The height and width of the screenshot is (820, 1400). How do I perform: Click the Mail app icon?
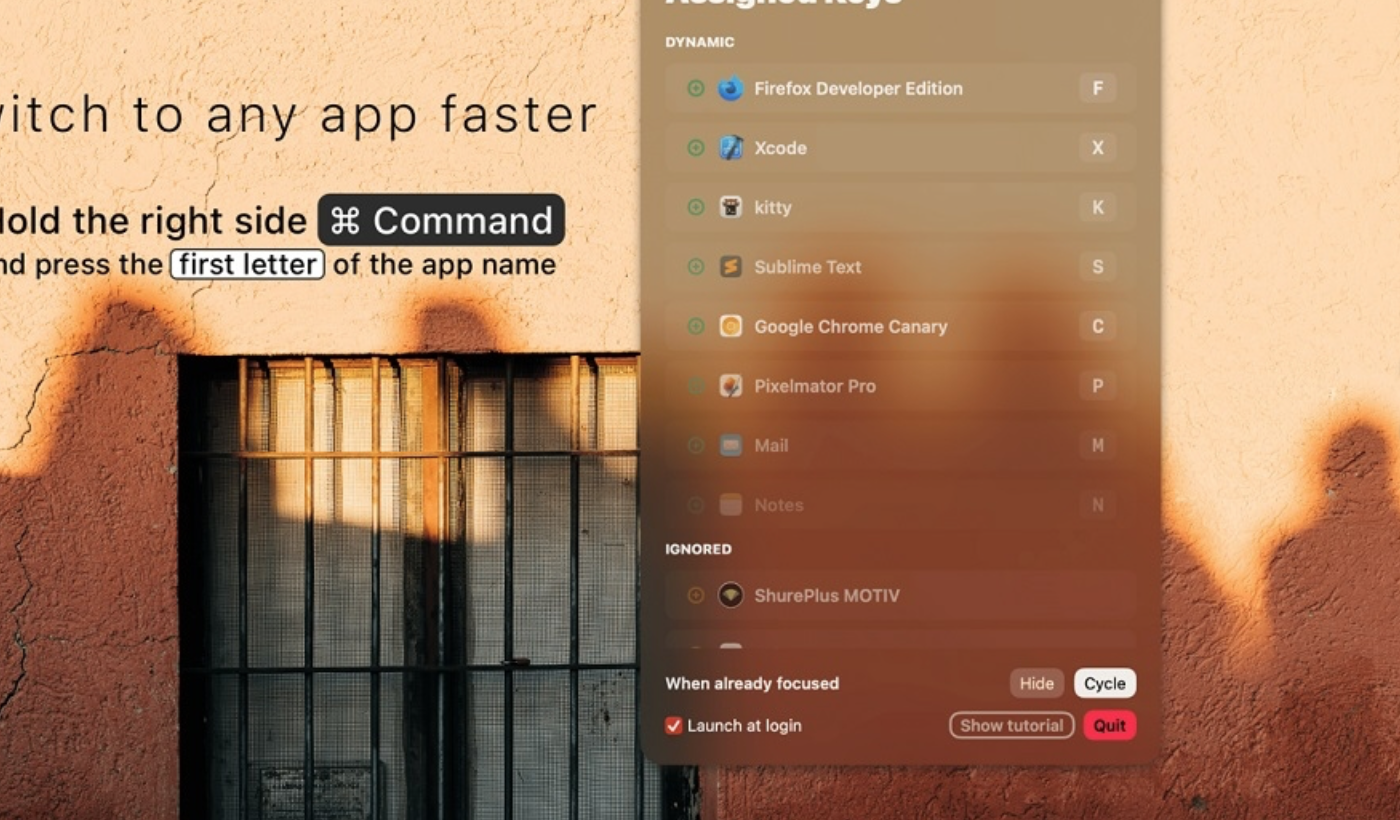pyautogui.click(x=731, y=445)
